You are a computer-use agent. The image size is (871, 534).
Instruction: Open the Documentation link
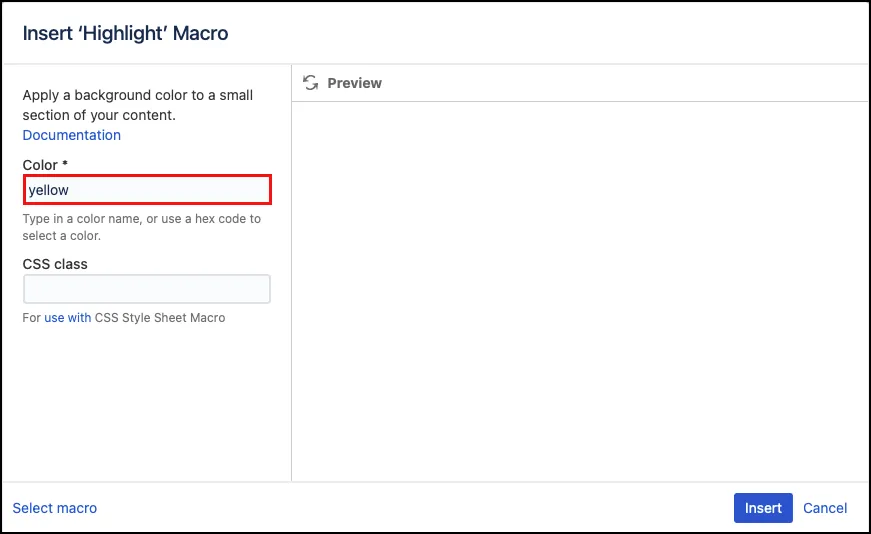click(x=72, y=135)
